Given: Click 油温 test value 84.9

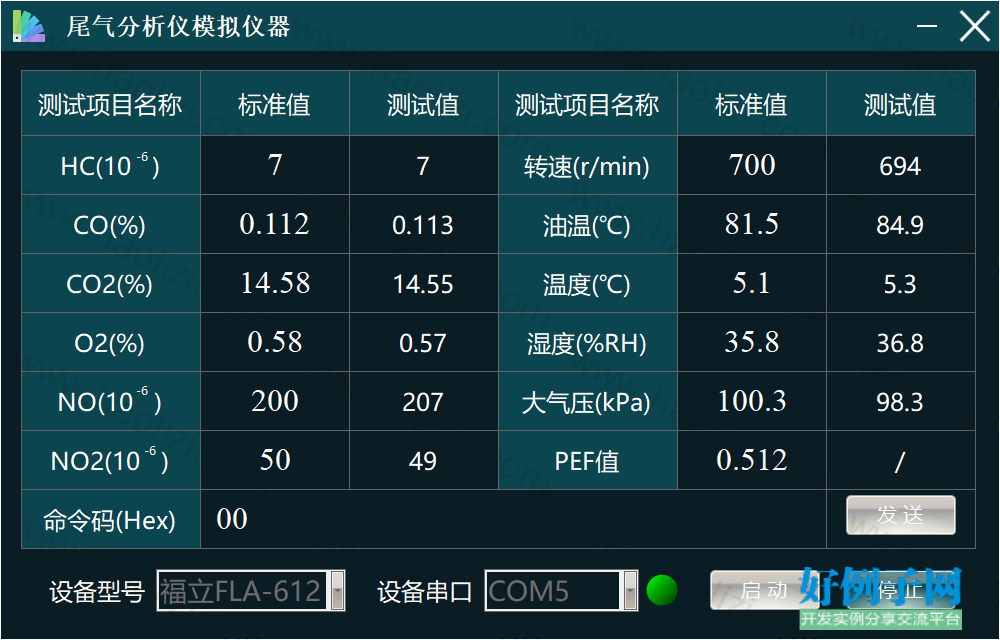Looking at the screenshot, I should click(x=901, y=224).
